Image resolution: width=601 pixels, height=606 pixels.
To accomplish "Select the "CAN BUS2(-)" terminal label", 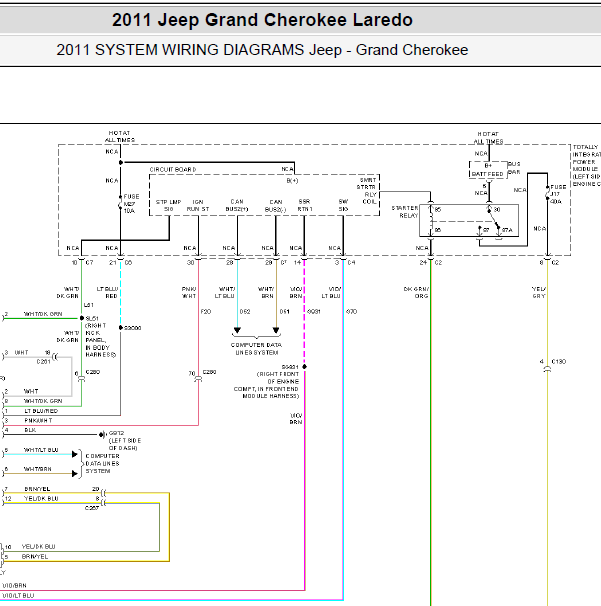I will [276, 206].
